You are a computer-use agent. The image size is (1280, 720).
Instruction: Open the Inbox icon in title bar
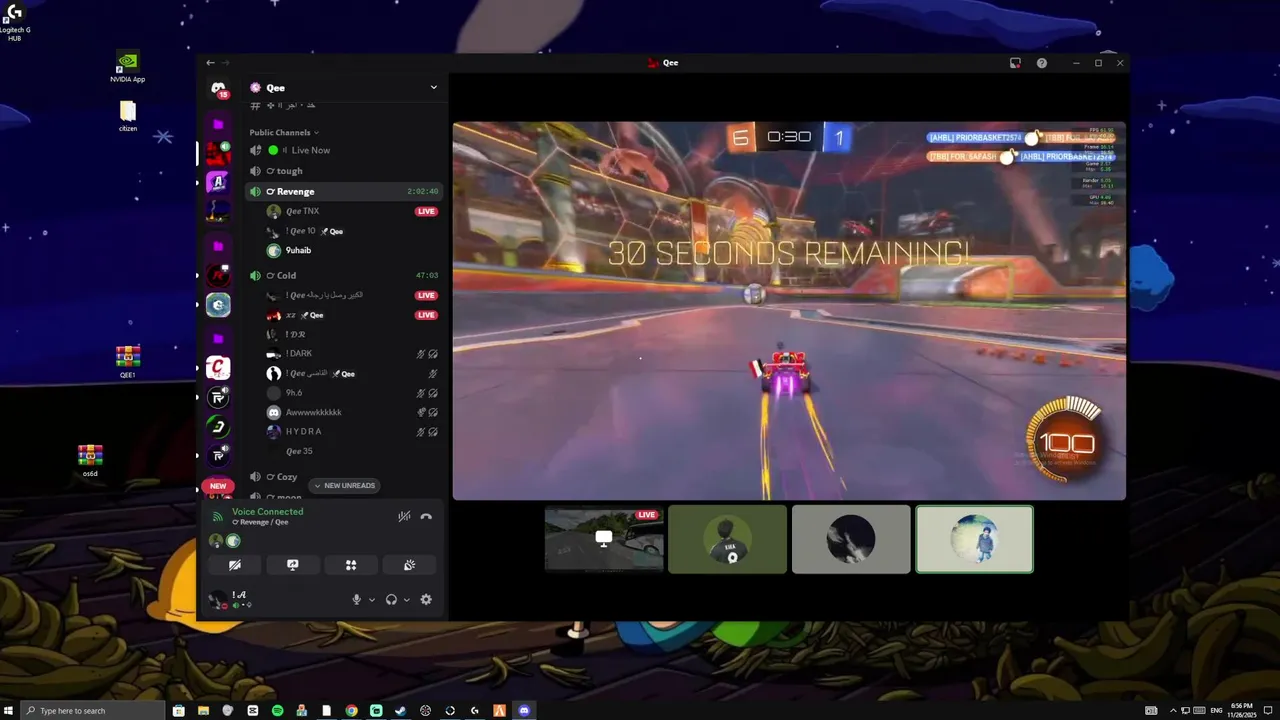pyautogui.click(x=1015, y=62)
